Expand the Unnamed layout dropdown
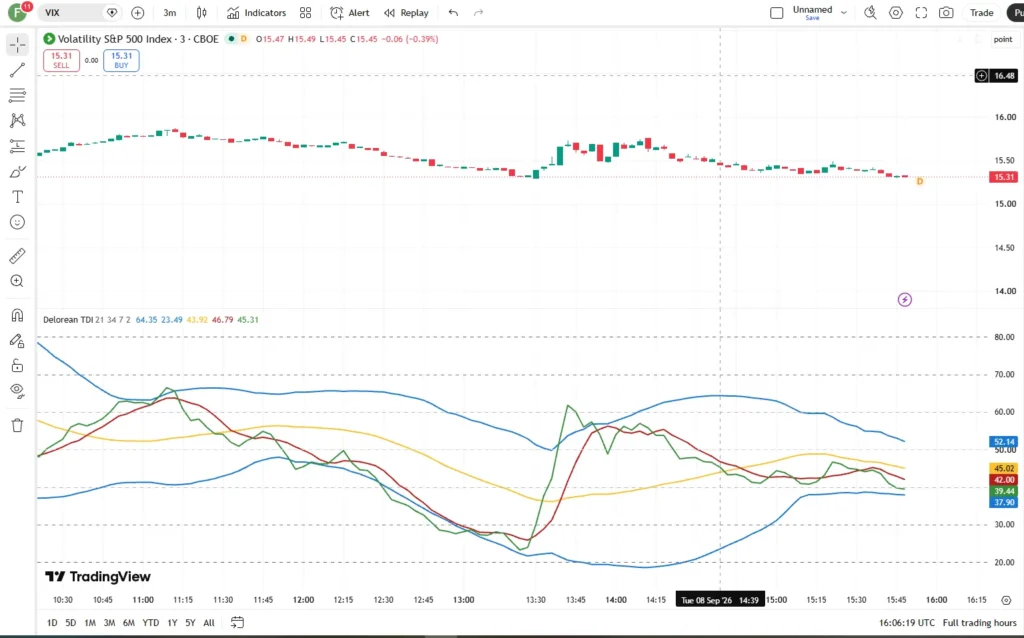 pyautogui.click(x=844, y=12)
